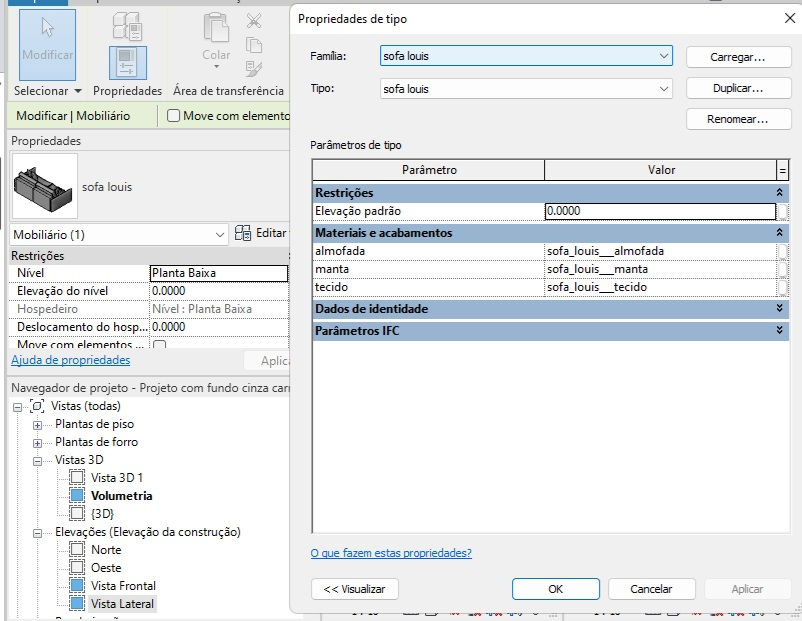Click the Nível value field Planta Baixa
Viewport: 802px width, 621px height.
click(219, 273)
